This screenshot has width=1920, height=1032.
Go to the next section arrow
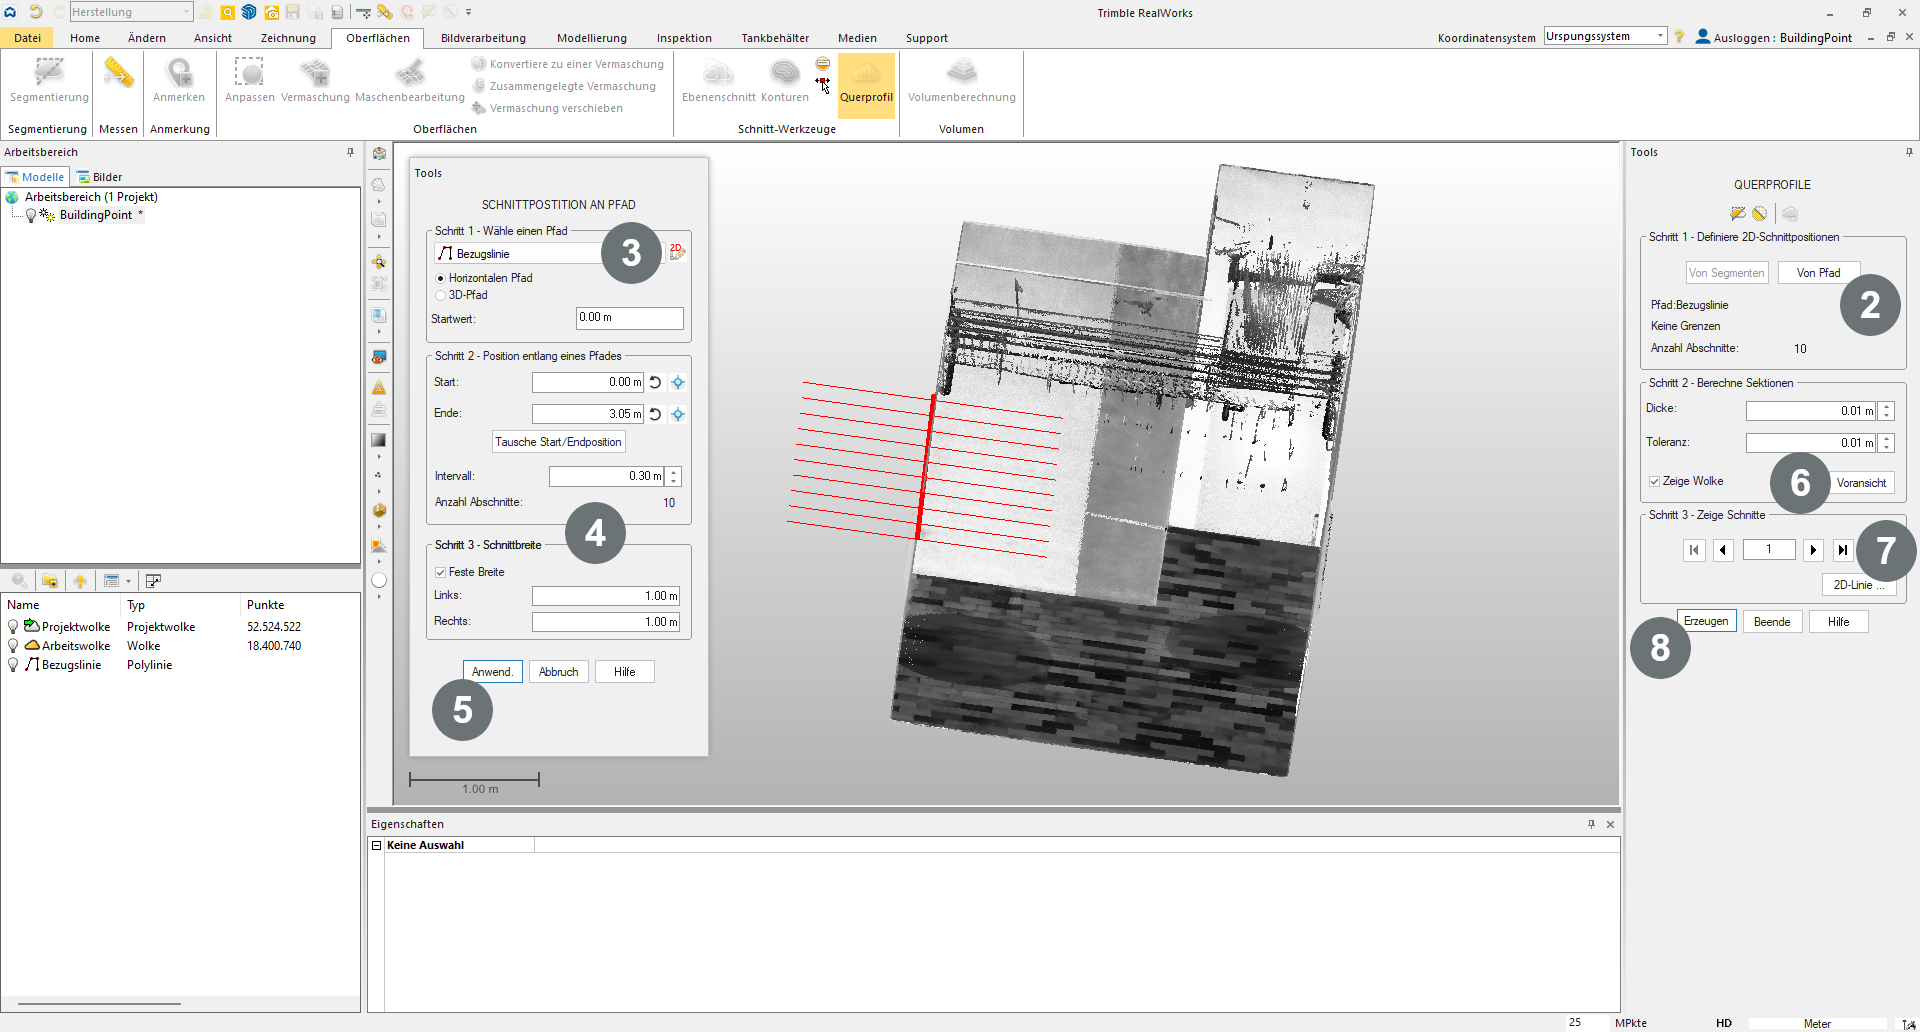click(1813, 550)
